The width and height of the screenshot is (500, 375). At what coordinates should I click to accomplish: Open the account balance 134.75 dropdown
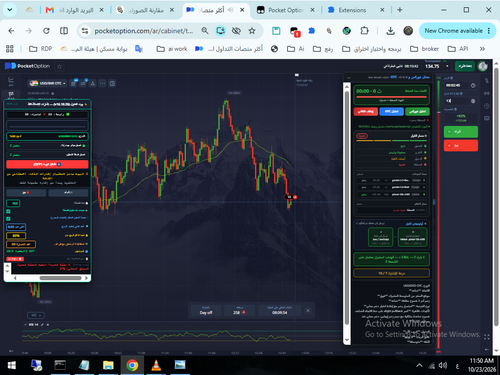point(437,66)
